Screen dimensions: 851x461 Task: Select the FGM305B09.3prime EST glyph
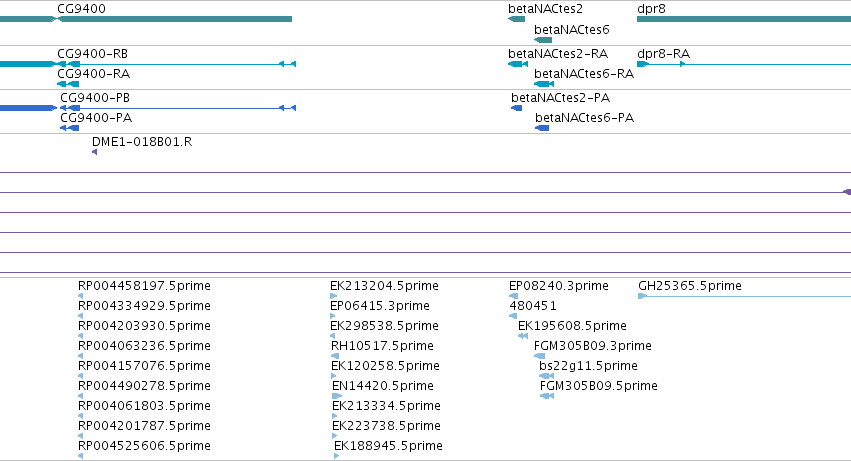click(539, 356)
